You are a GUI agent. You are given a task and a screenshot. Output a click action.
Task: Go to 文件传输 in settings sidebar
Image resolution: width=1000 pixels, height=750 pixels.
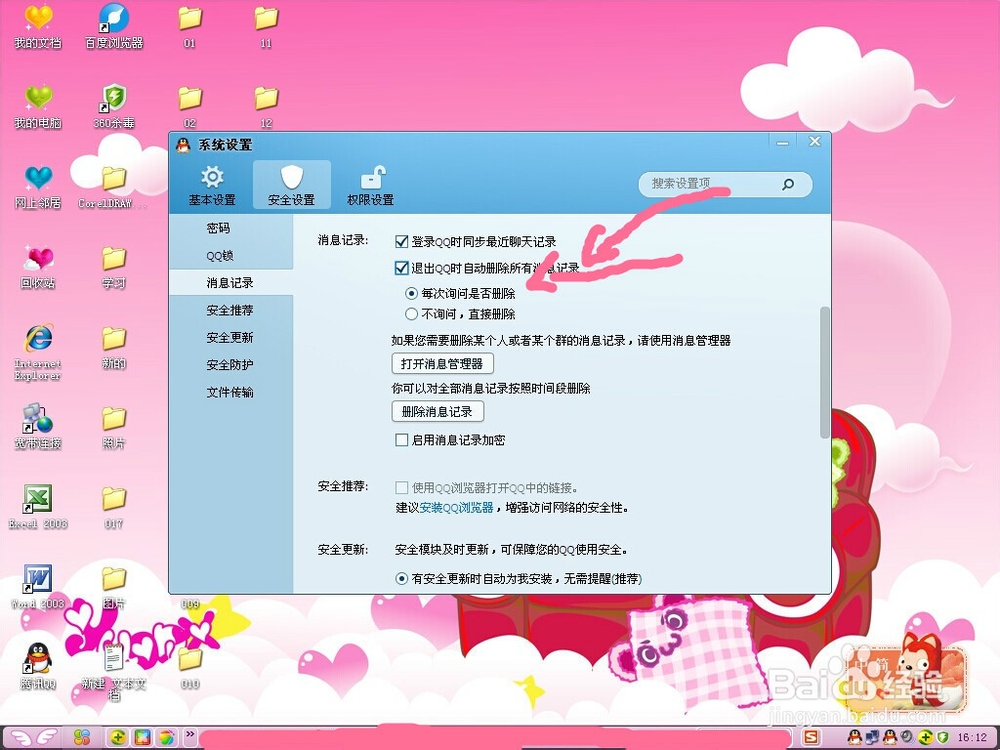coord(230,392)
